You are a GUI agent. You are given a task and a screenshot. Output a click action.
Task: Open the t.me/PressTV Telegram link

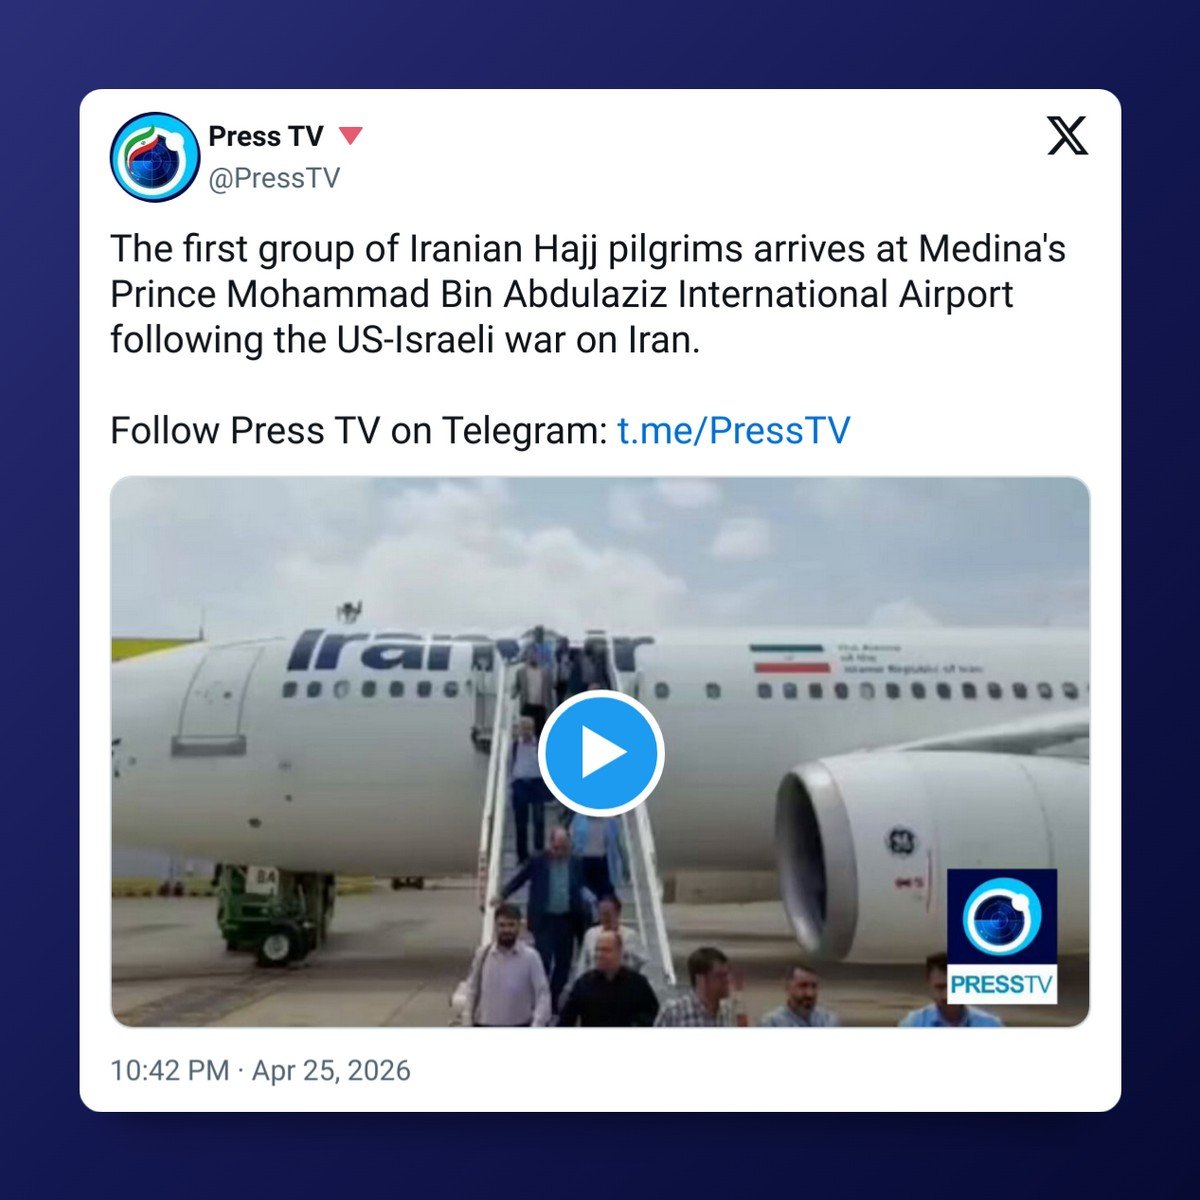pos(733,431)
